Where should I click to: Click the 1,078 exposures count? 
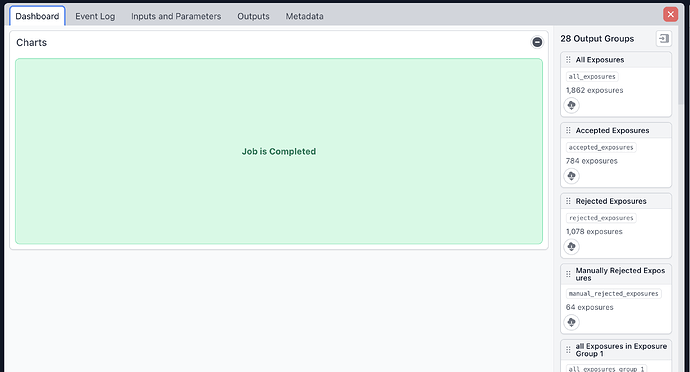tap(594, 232)
